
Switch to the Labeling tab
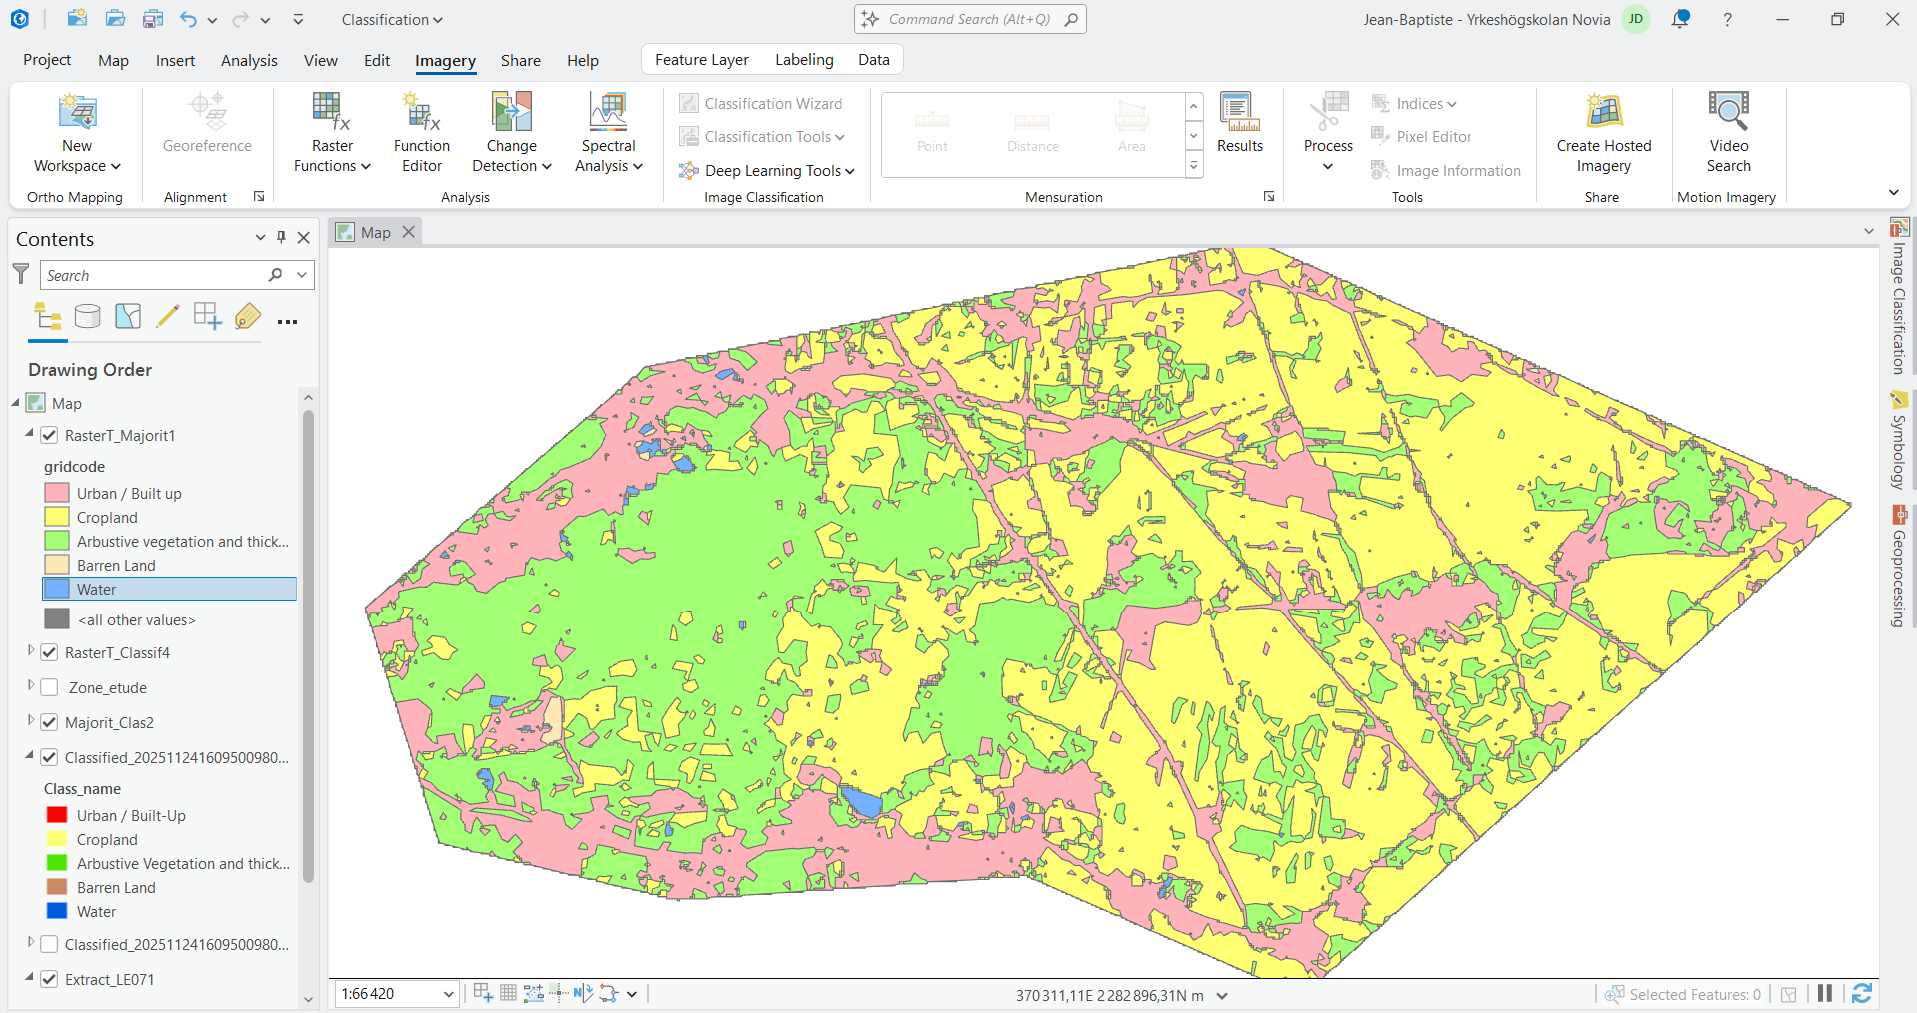coord(803,60)
